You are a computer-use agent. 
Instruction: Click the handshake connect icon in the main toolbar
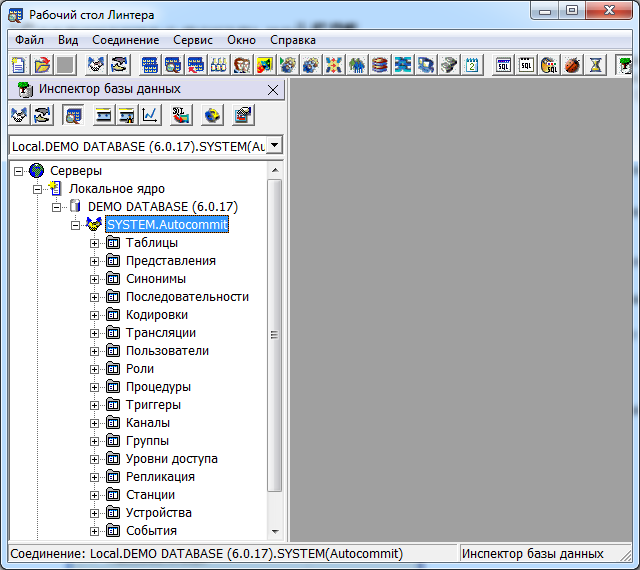[x=95, y=65]
